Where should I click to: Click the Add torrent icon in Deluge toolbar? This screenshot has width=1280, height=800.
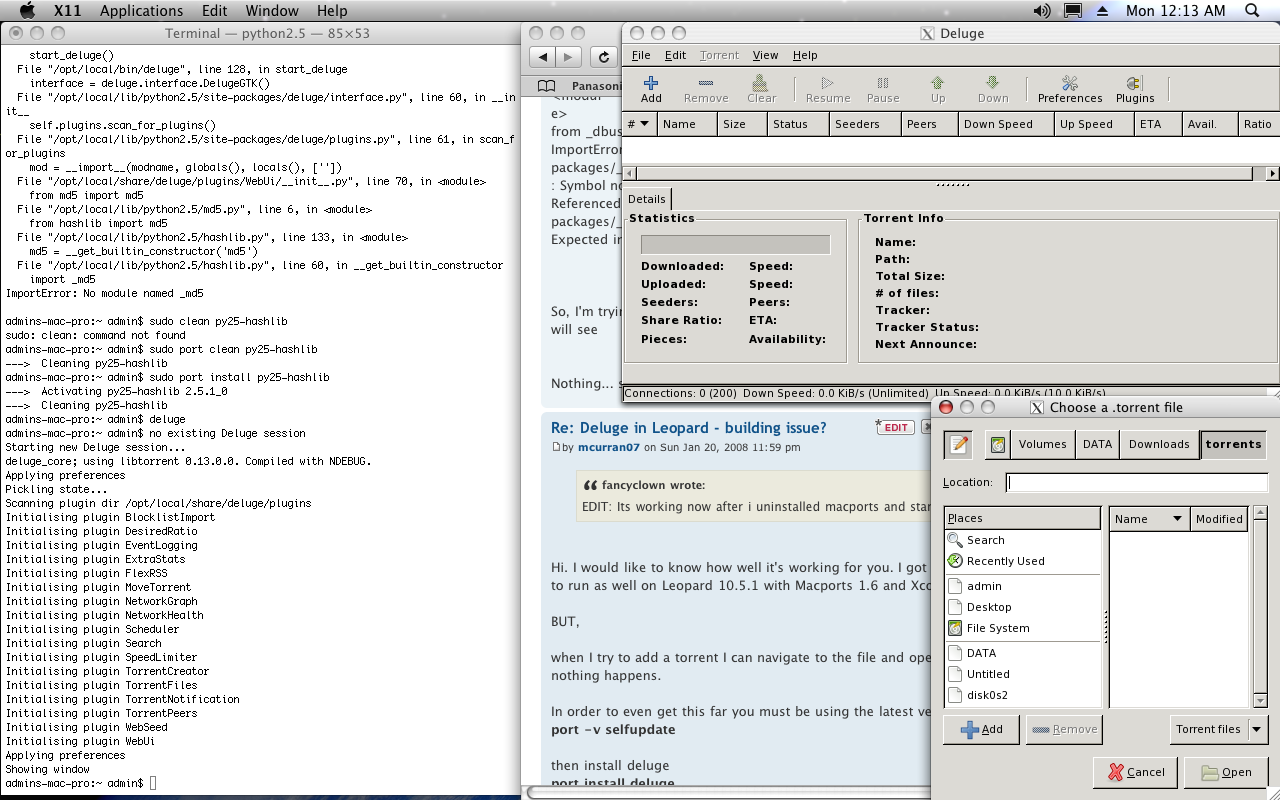[651, 89]
